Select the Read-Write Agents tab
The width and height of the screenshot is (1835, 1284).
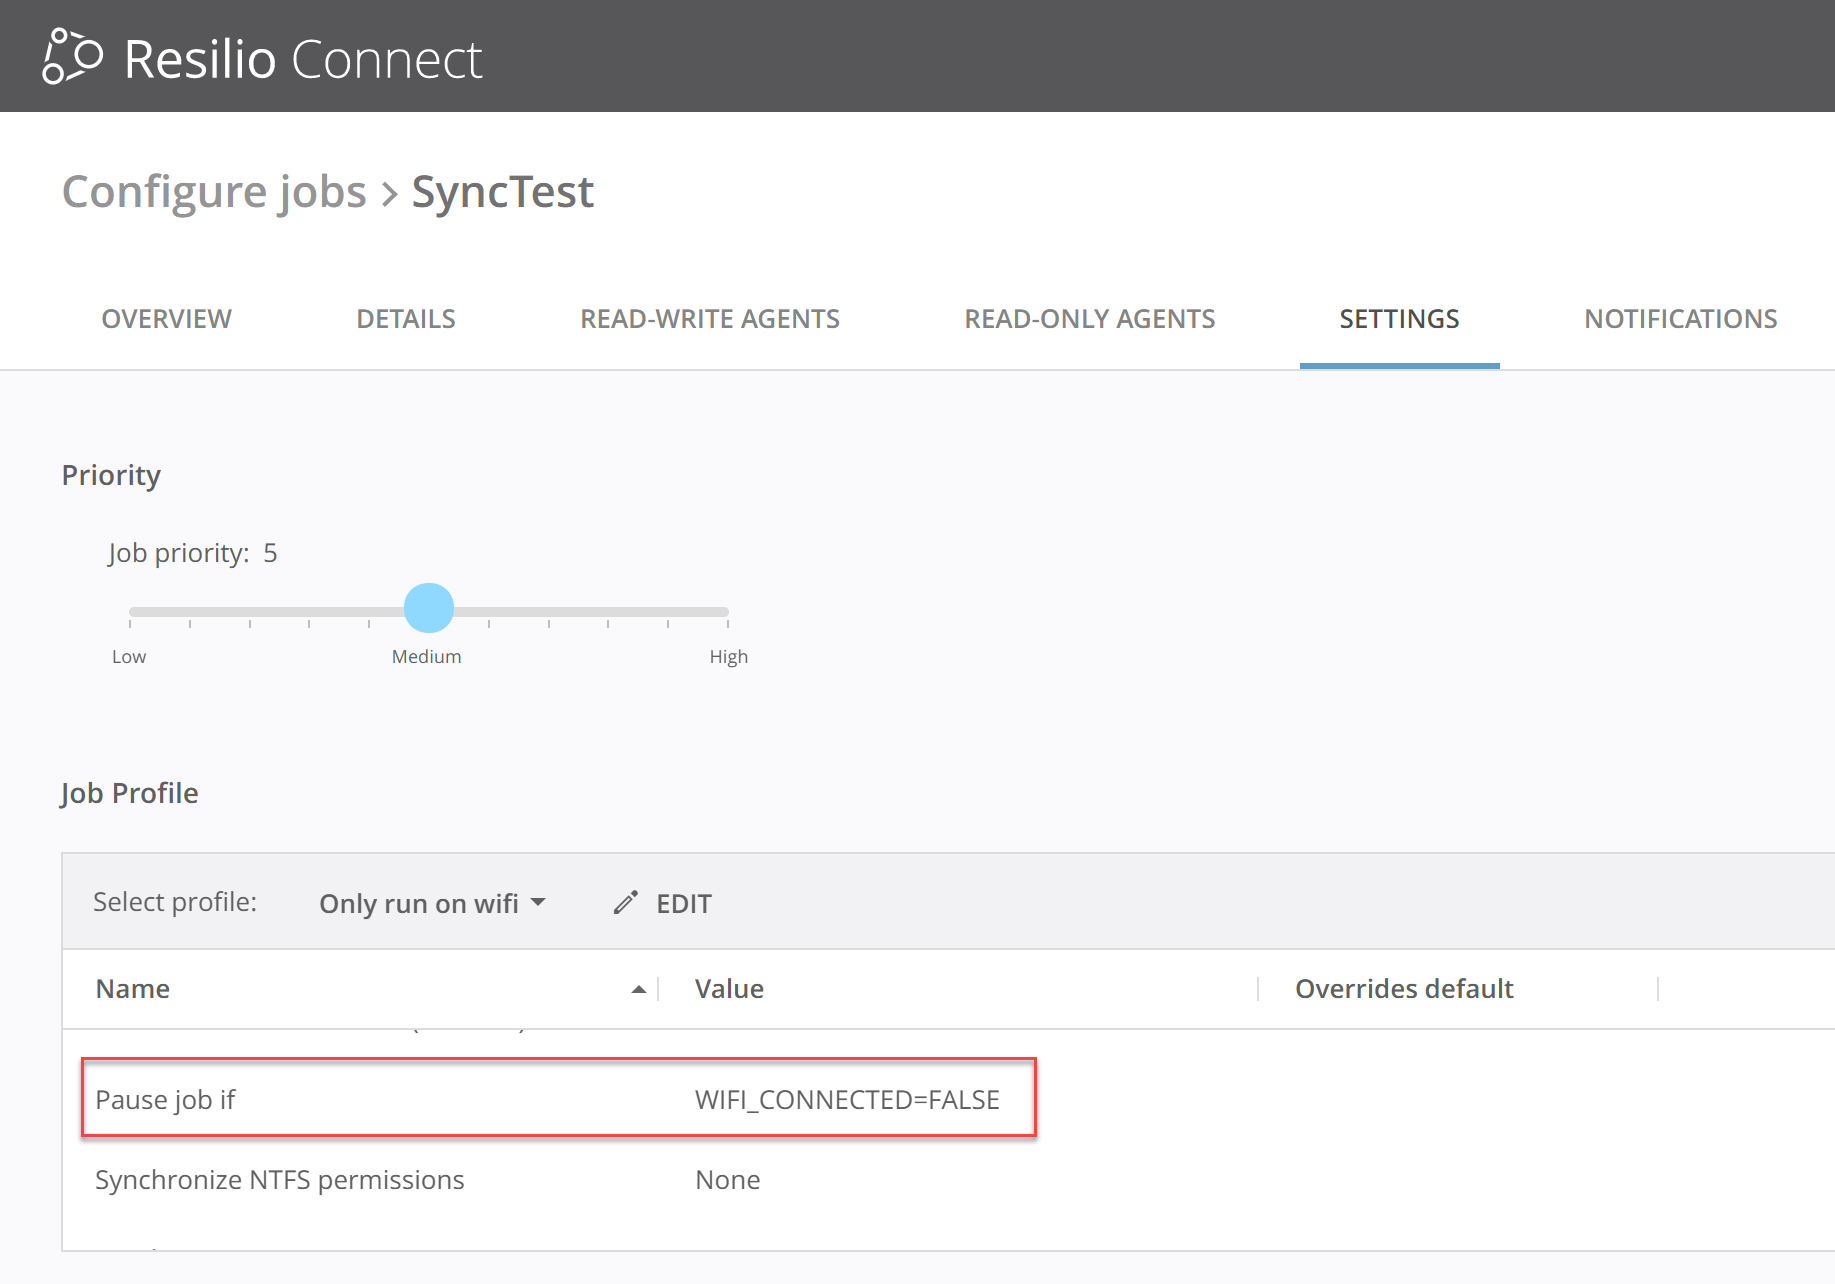709,319
